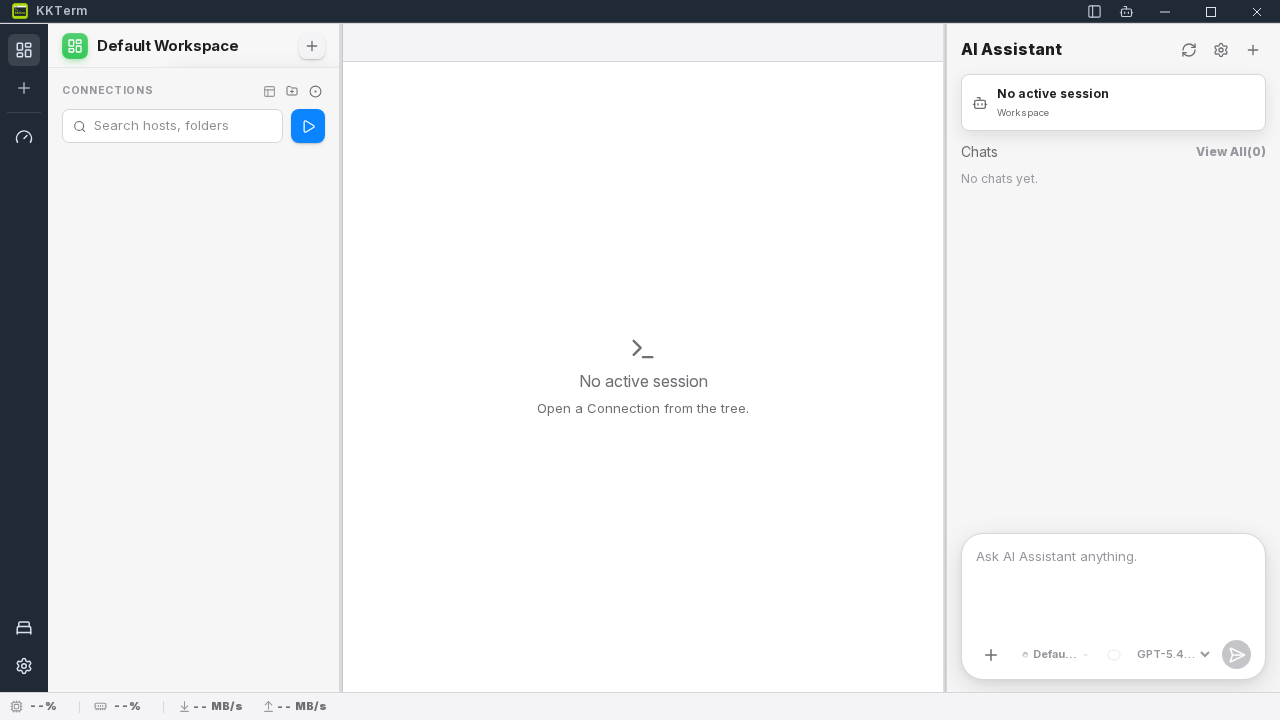This screenshot has width=1280, height=720.
Task: Click the No active session card
Action: [1113, 102]
